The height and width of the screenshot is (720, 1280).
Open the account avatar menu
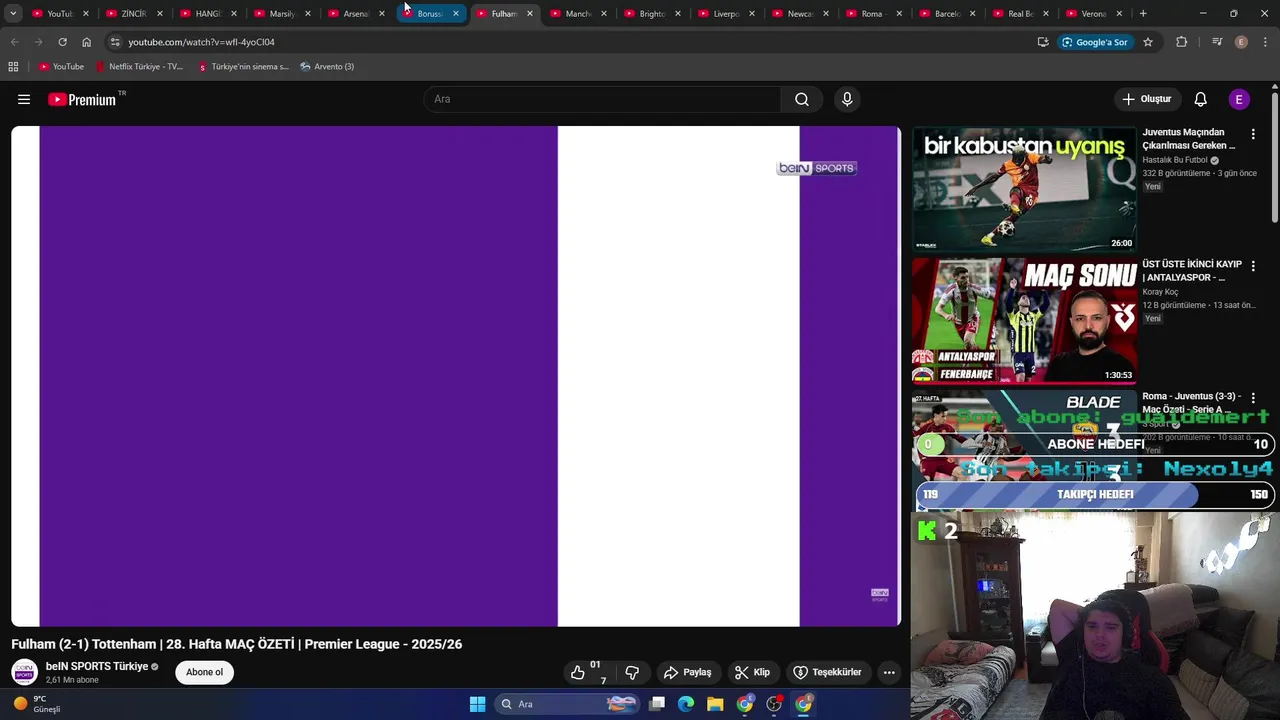tap(1239, 99)
